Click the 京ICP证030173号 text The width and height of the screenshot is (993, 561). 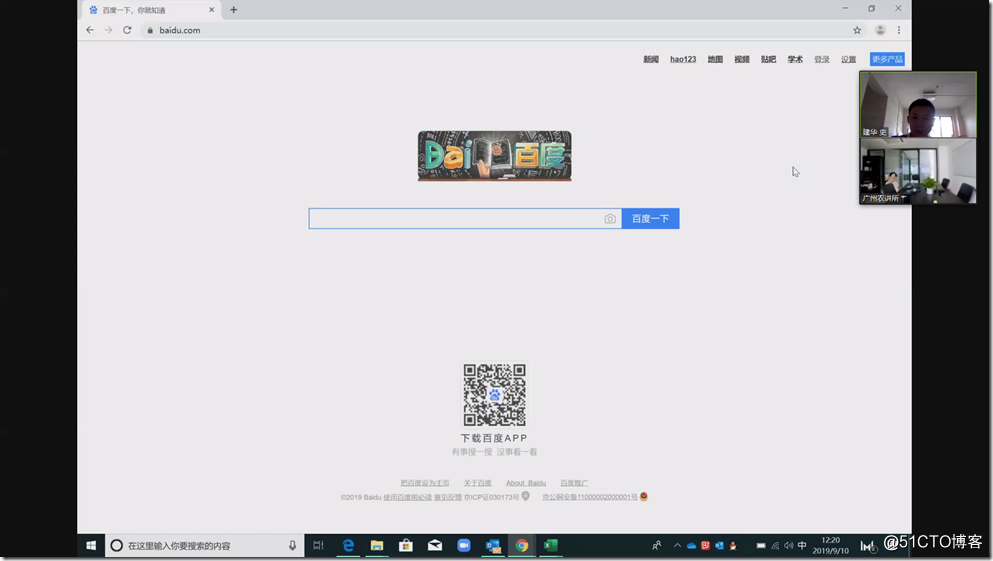click(x=491, y=497)
